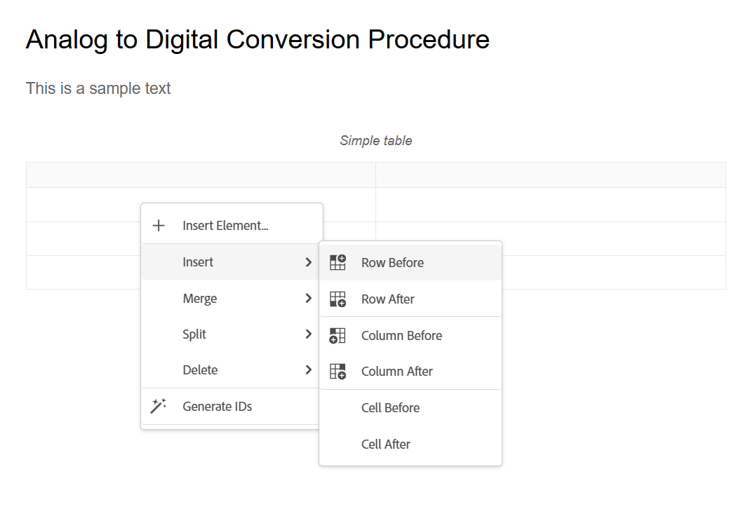Expand the Delete submenu arrow
This screenshot has width=750, height=509.
308,370
